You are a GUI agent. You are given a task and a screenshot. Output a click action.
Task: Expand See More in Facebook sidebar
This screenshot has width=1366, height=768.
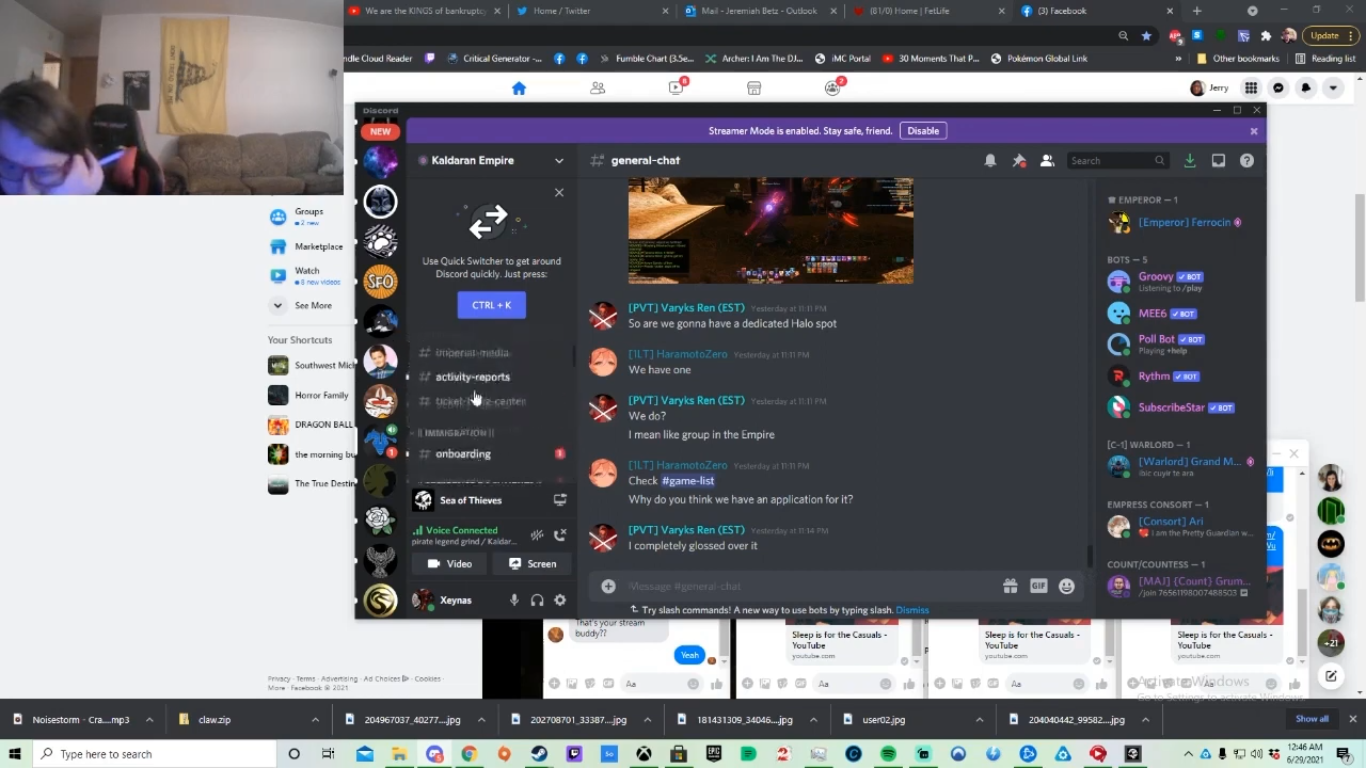pyautogui.click(x=312, y=306)
